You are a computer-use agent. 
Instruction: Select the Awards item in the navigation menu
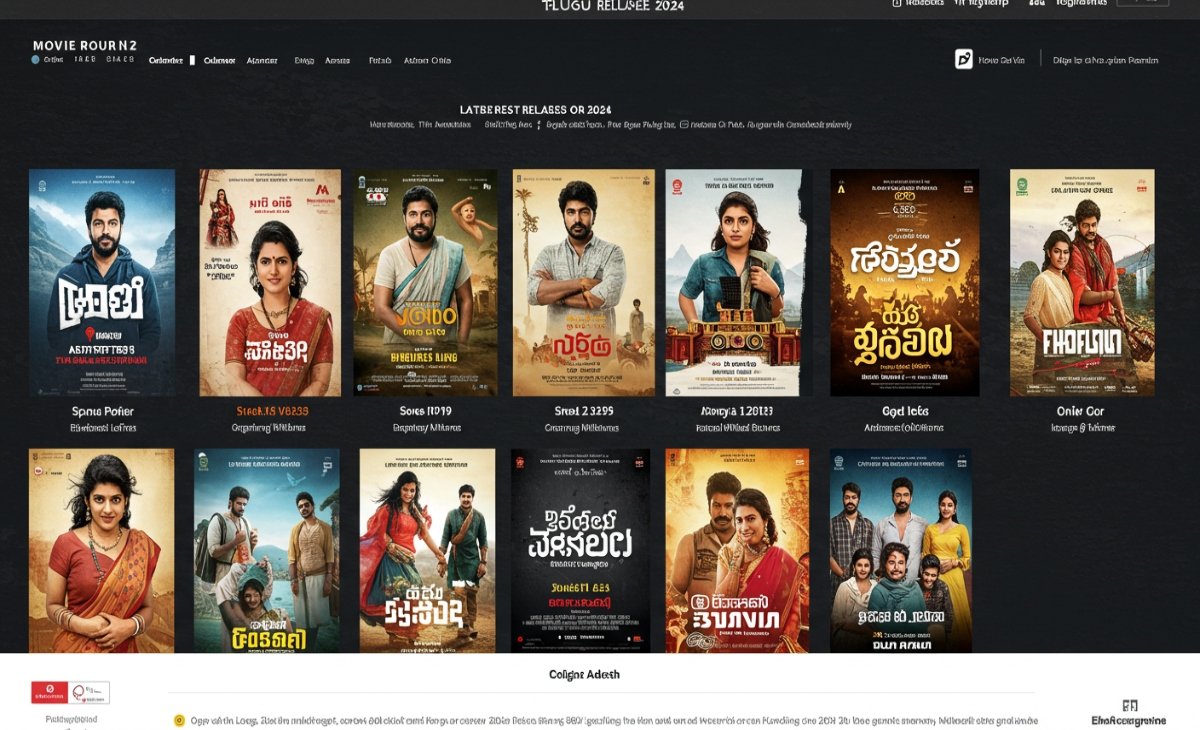(x=337, y=59)
